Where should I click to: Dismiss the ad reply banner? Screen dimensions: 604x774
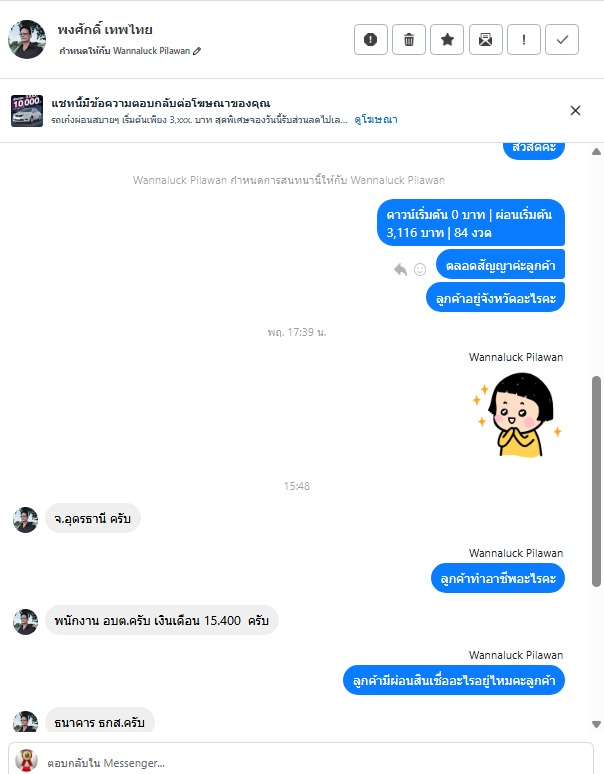[x=575, y=111]
